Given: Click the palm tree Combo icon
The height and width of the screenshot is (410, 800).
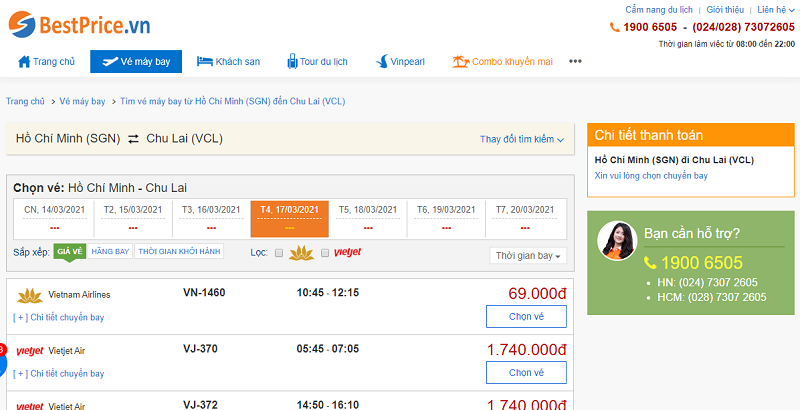Looking at the screenshot, I should [x=460, y=62].
